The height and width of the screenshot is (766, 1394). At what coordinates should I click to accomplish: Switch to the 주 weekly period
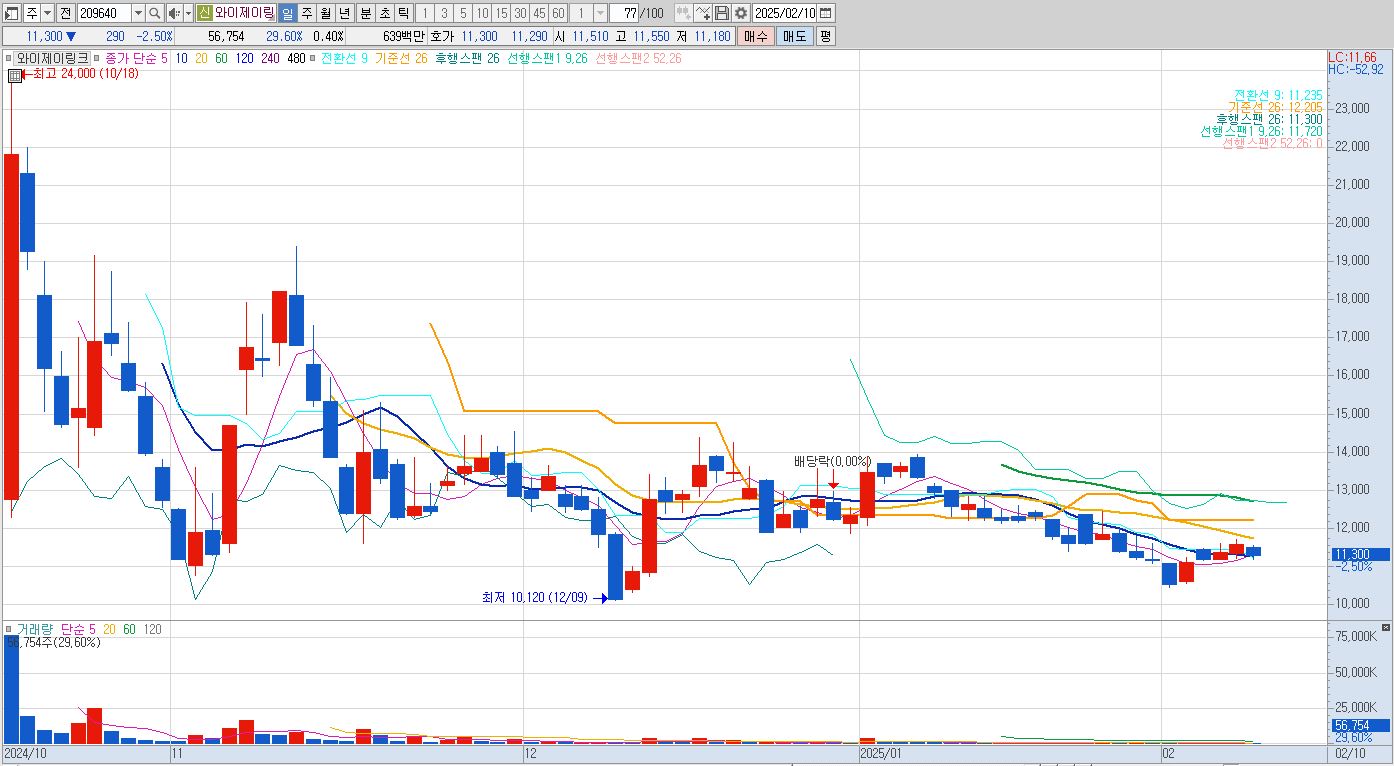306,13
